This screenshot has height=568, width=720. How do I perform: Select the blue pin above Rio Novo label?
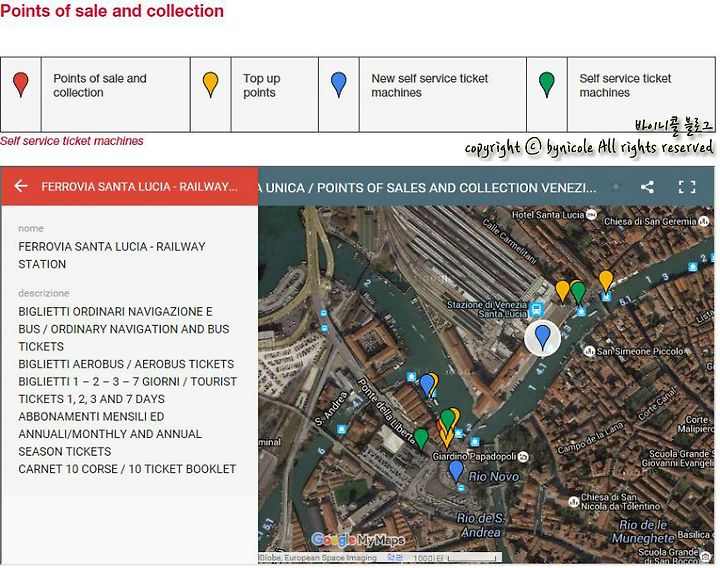point(456,471)
